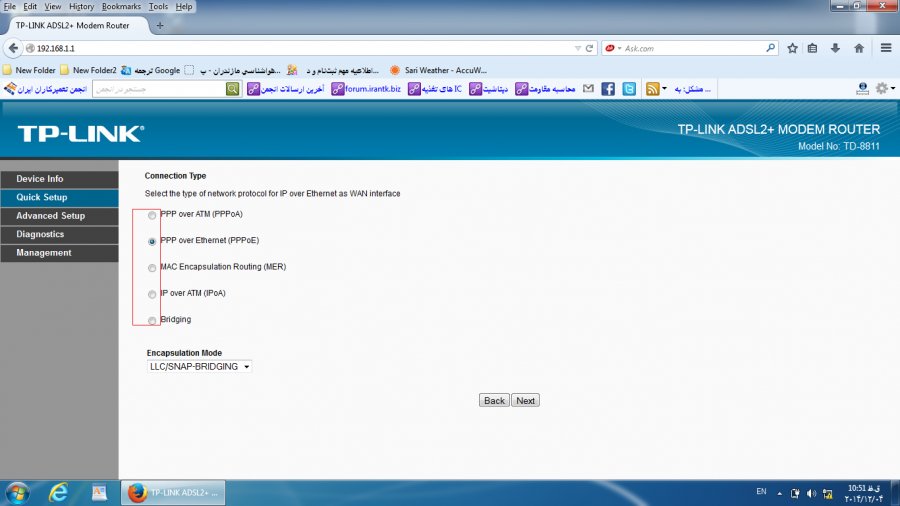The image size is (900, 506).
Task: Open the Tools menu
Action: [x=158, y=6]
